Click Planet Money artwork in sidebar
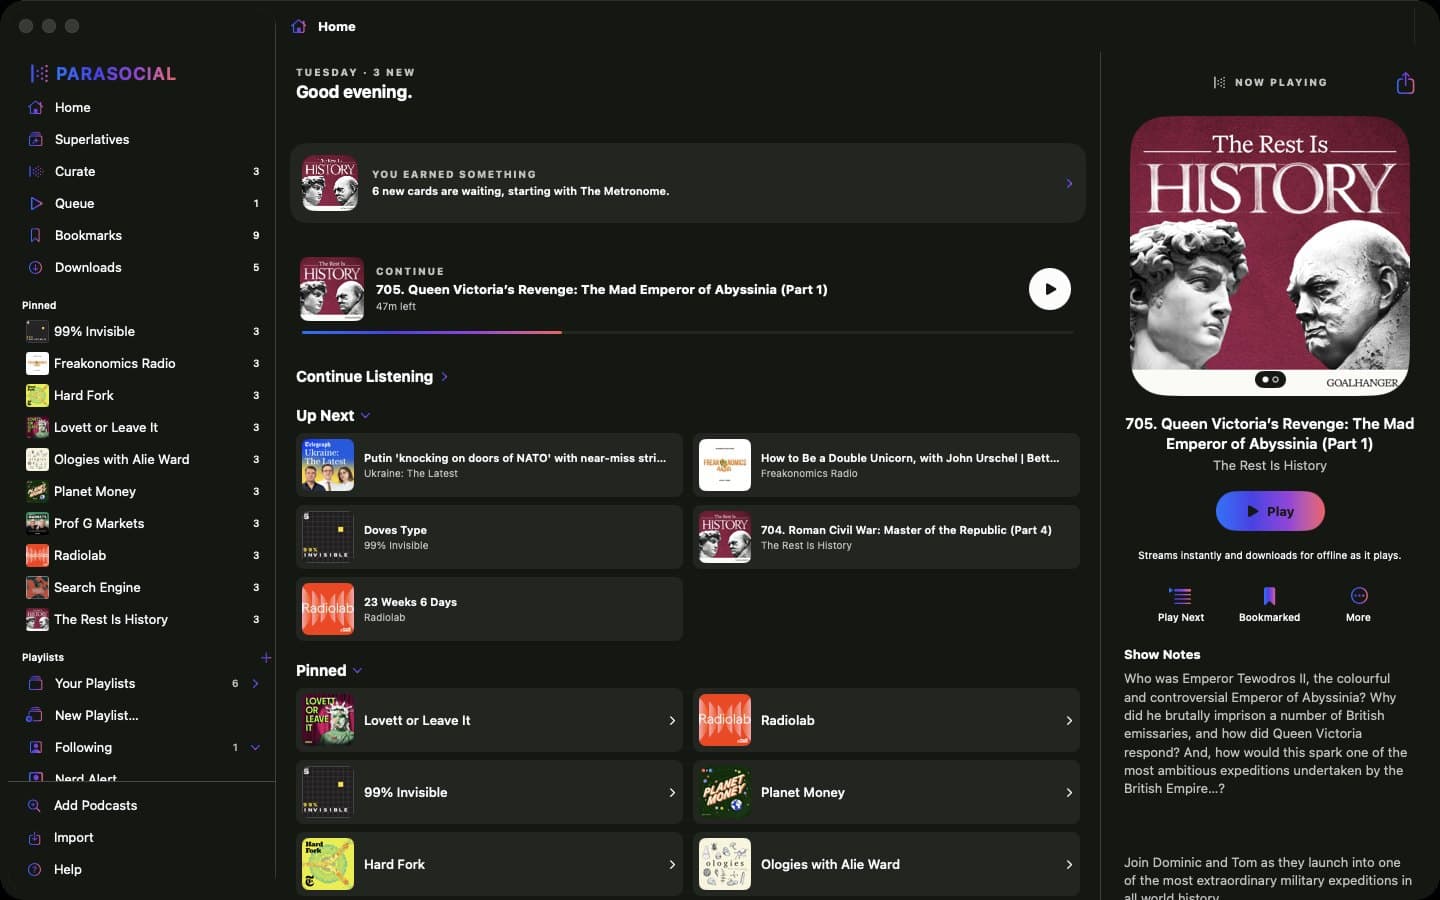 37,491
